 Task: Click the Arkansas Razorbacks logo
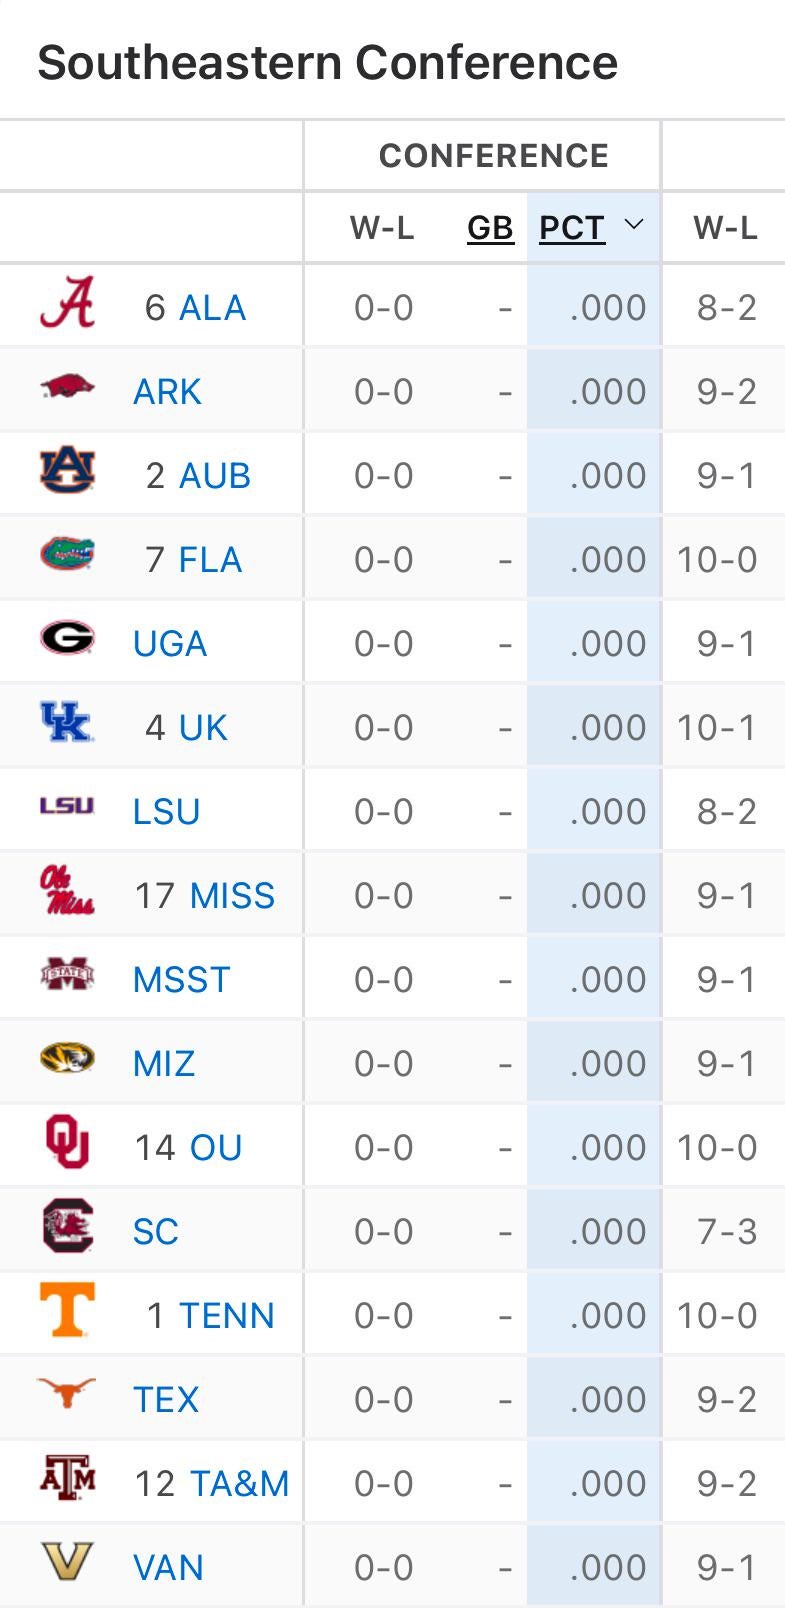67,386
